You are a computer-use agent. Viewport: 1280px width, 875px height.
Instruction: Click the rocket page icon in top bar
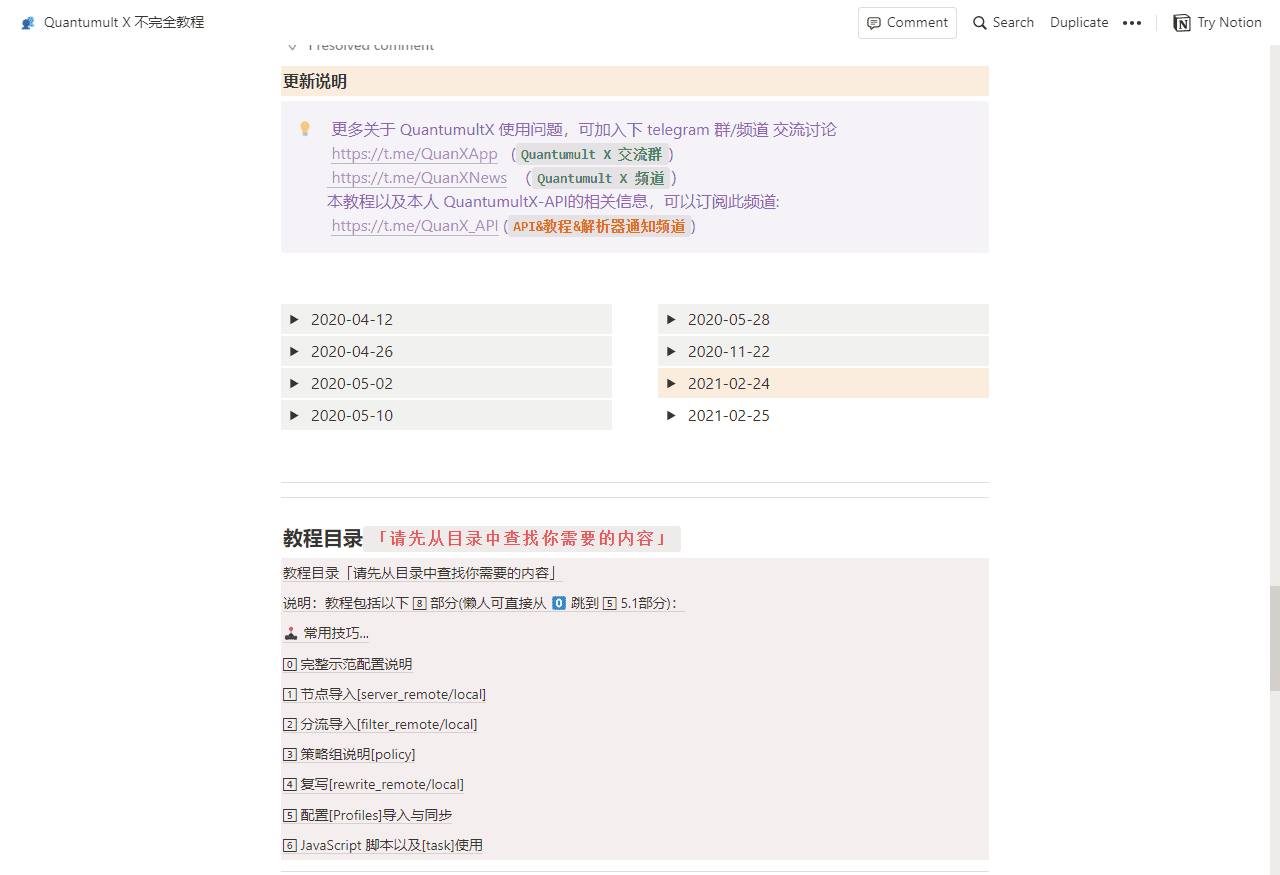coord(27,22)
